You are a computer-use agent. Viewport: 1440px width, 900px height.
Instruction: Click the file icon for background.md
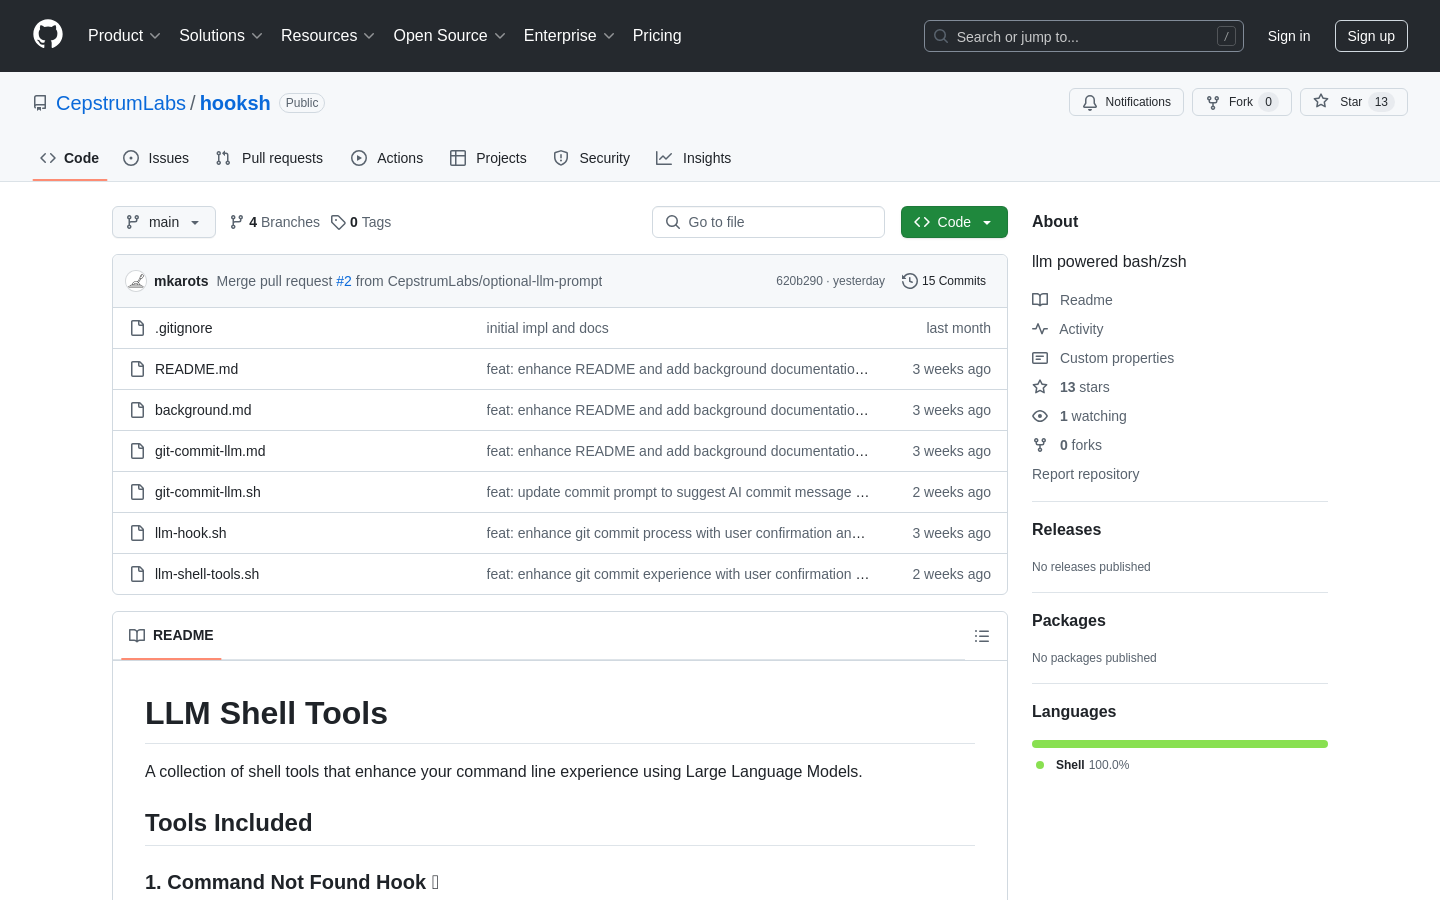point(138,410)
